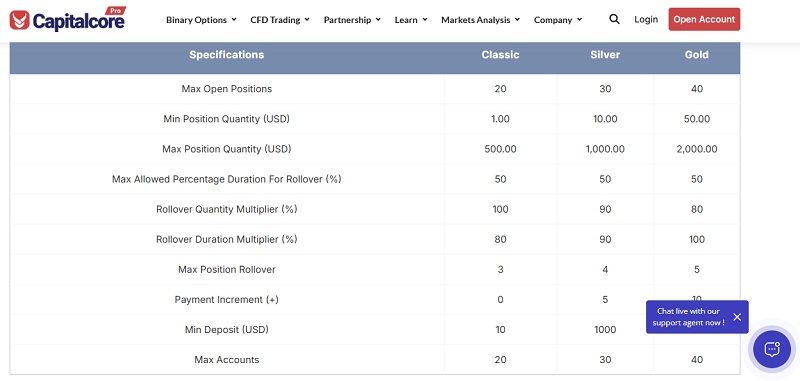
Task: Click the Classic Payment Increment value 0
Action: 500,299
